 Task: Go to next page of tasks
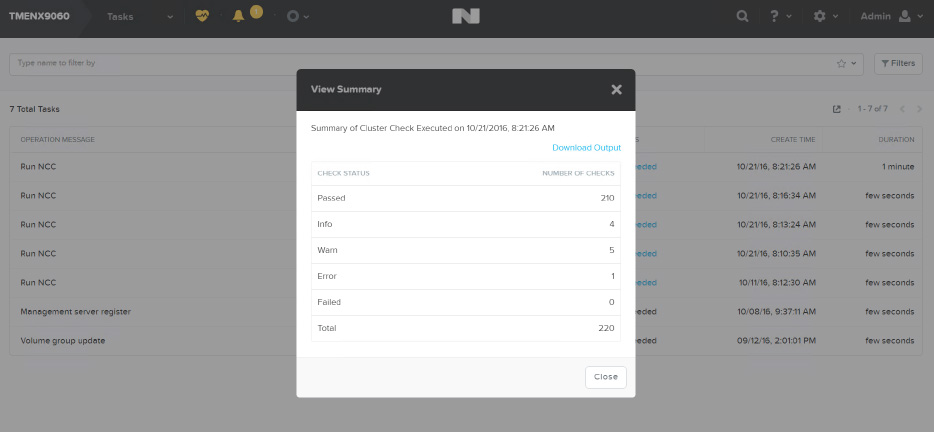click(x=920, y=109)
